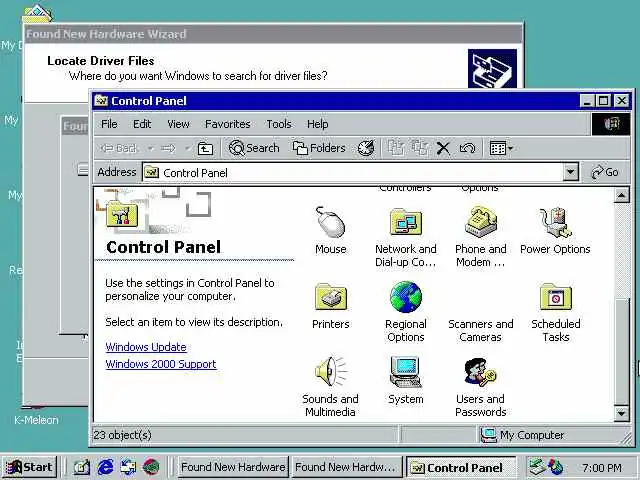
Task: Switch to second Found New Hardw... taskbar button
Action: 347,467
